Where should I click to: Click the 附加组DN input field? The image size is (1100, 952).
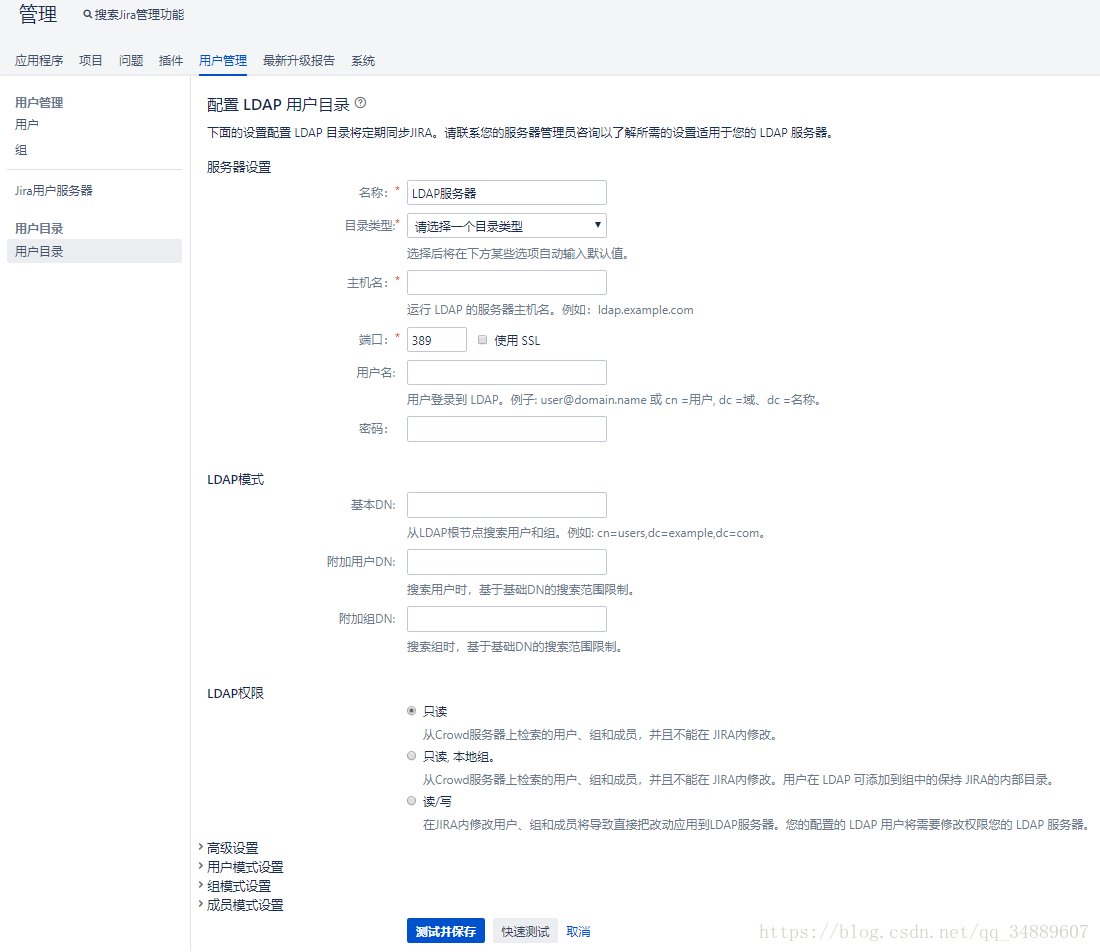coord(507,618)
